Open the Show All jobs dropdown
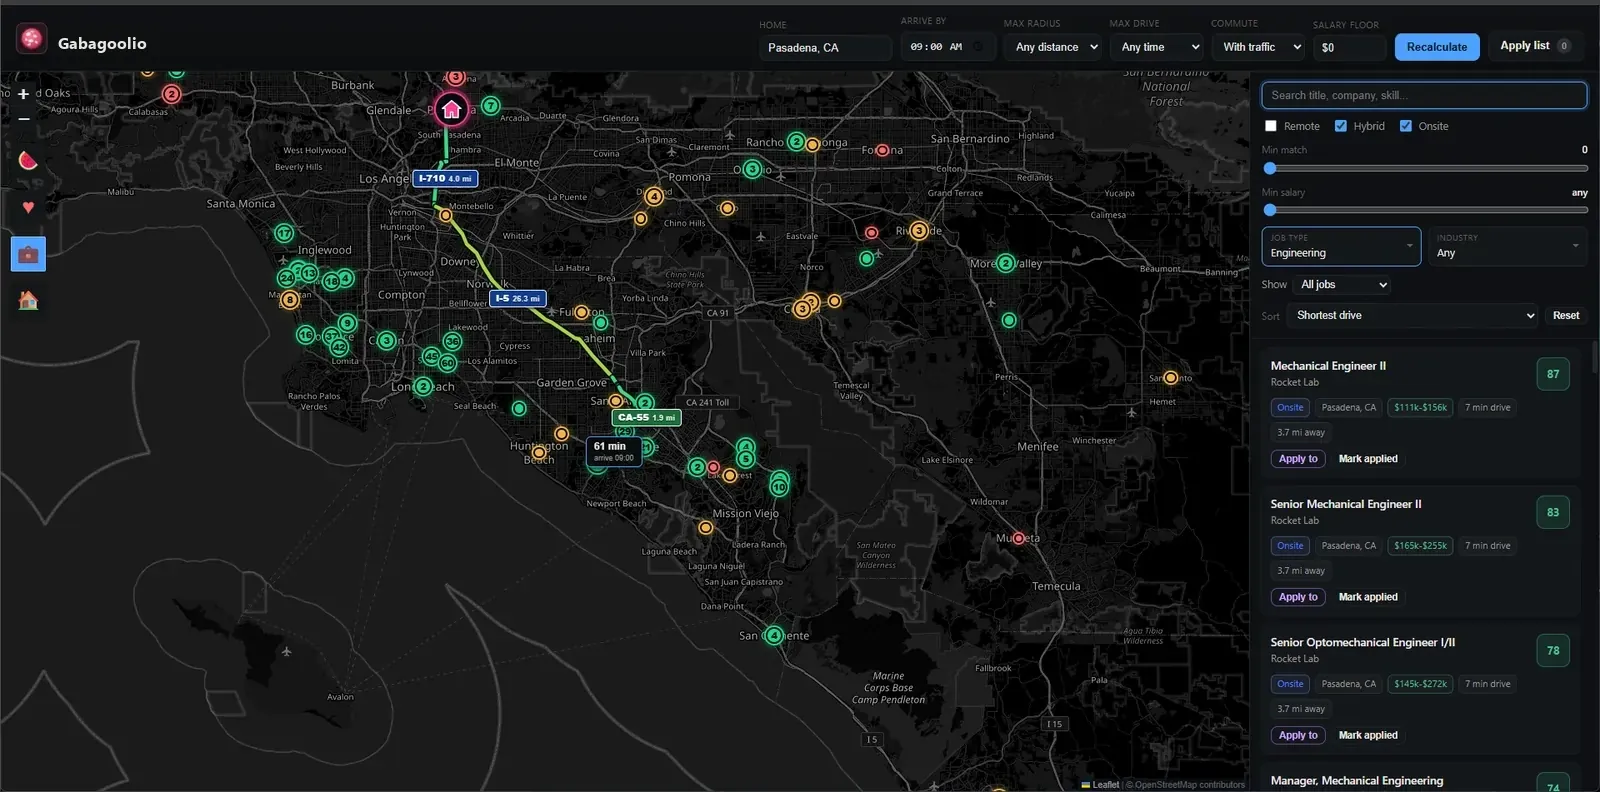 pos(1343,285)
